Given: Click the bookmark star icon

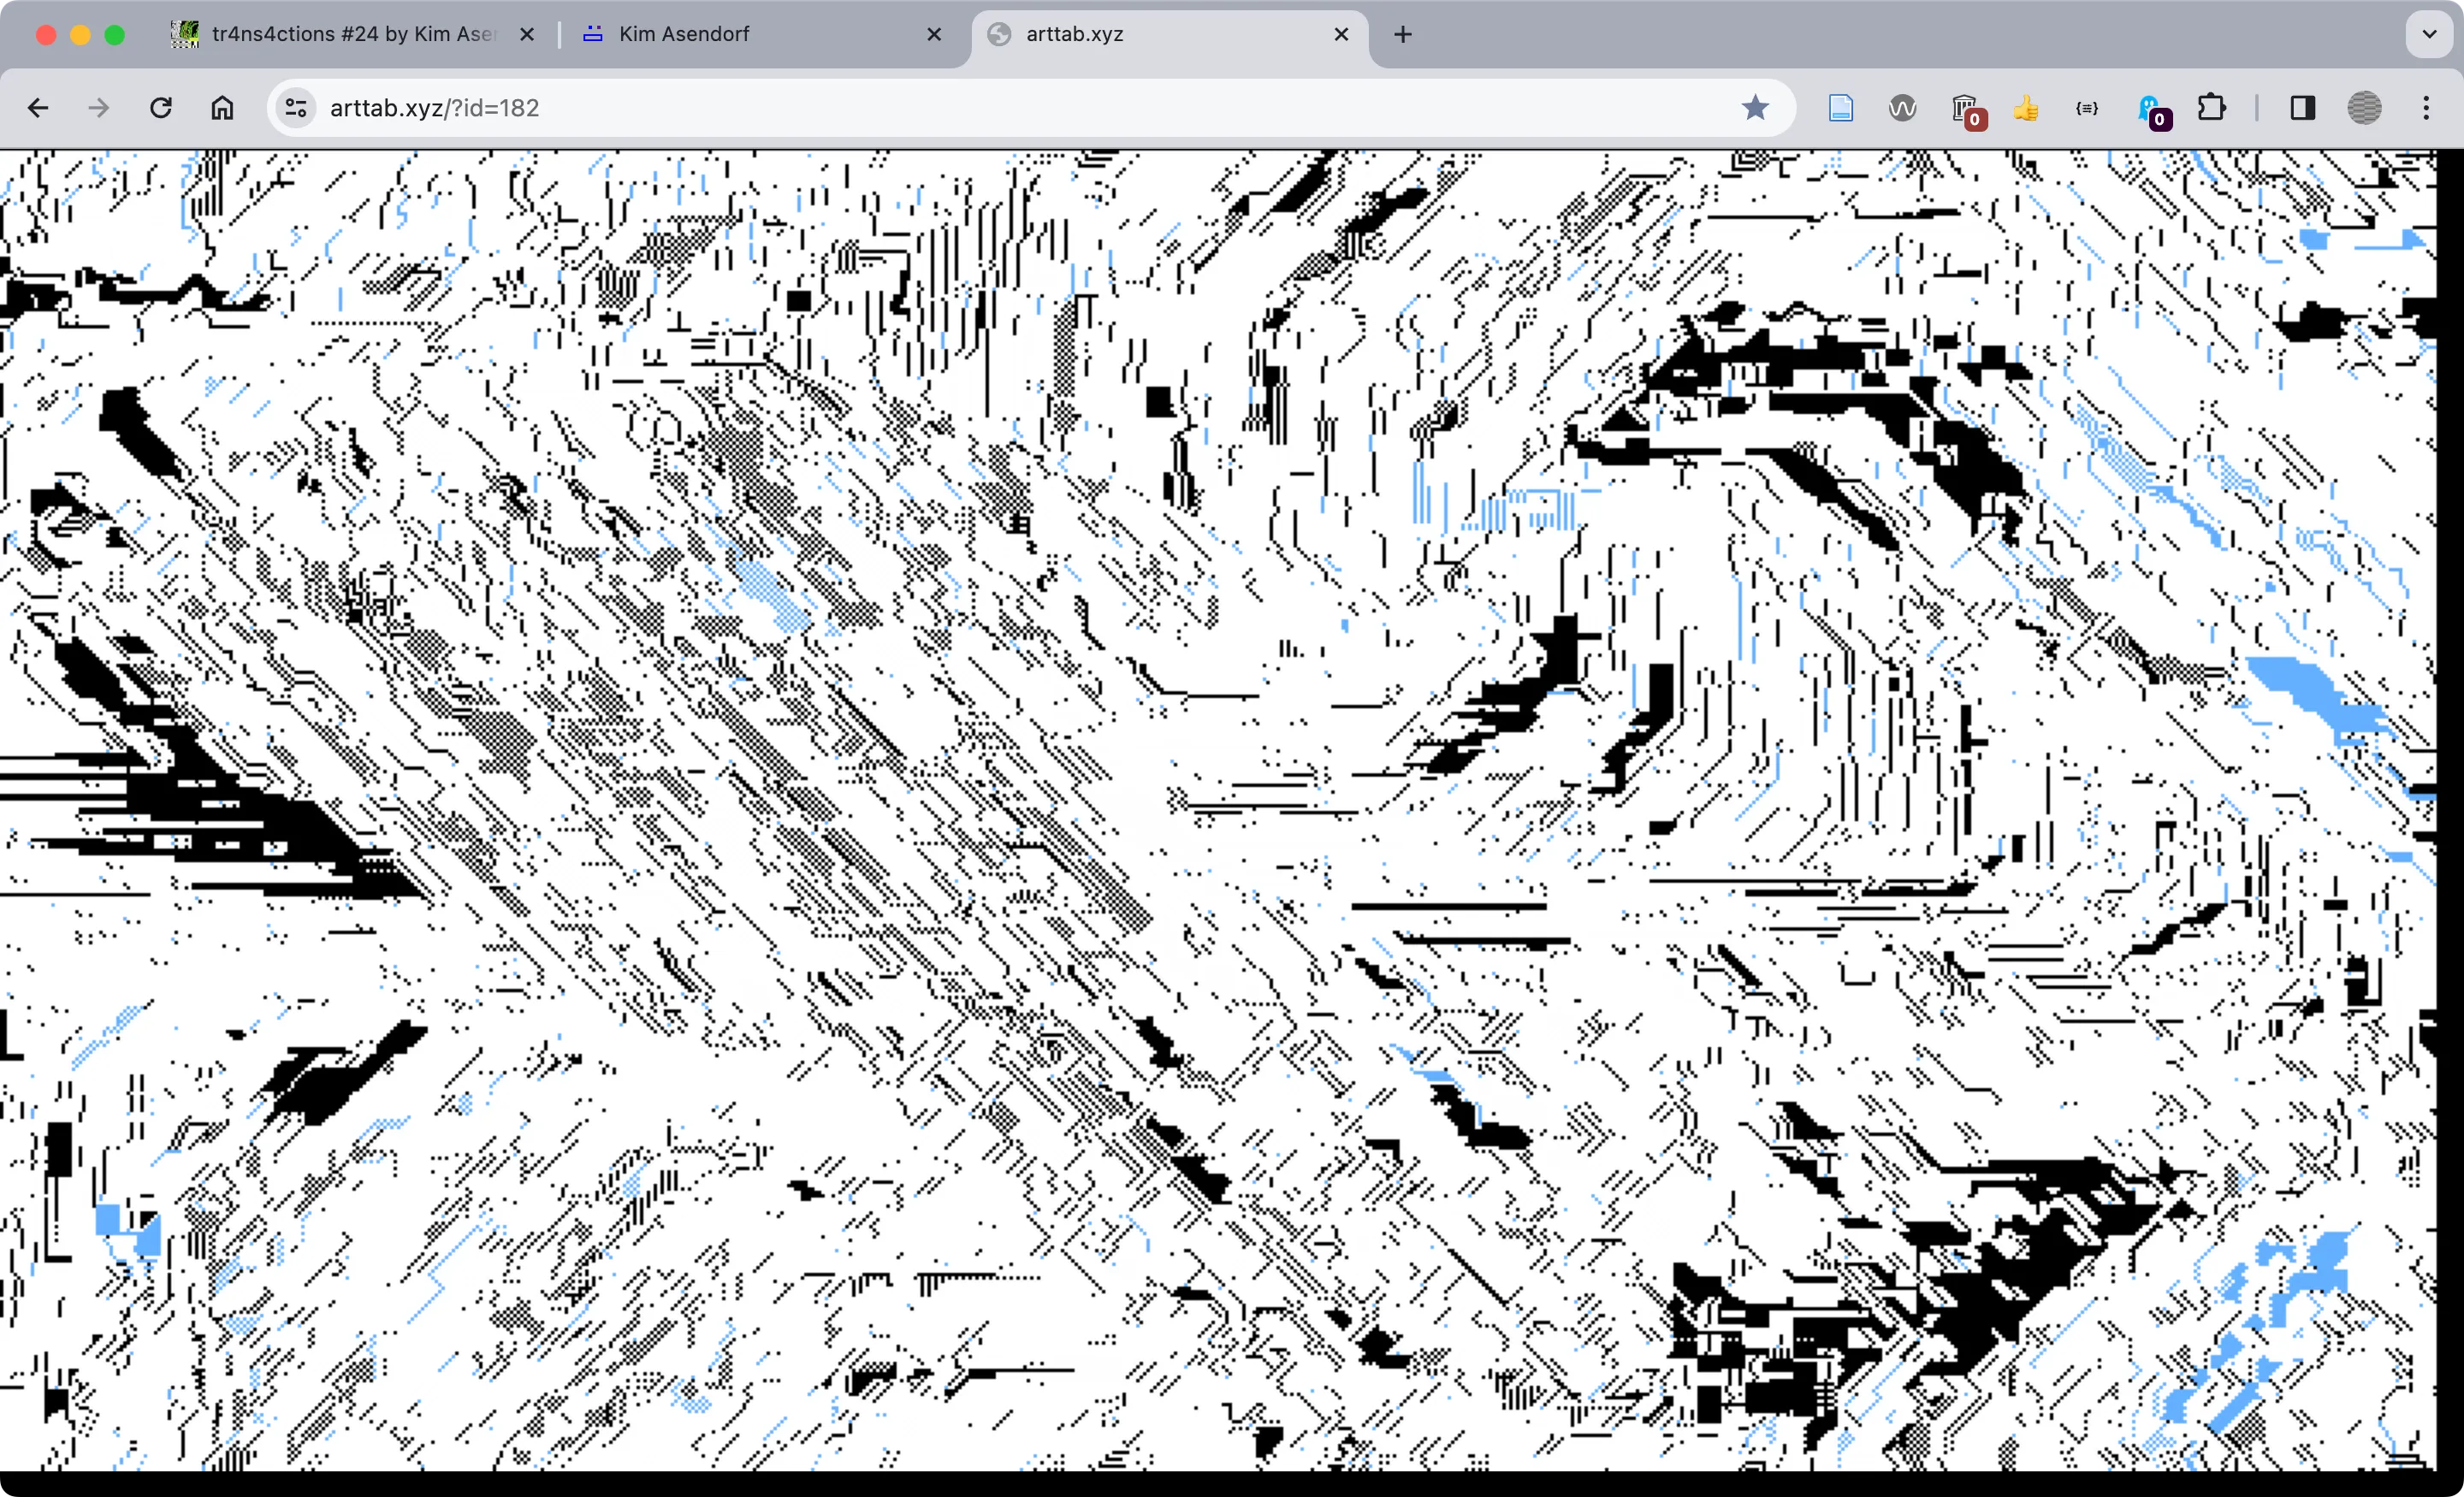Looking at the screenshot, I should coord(1754,108).
